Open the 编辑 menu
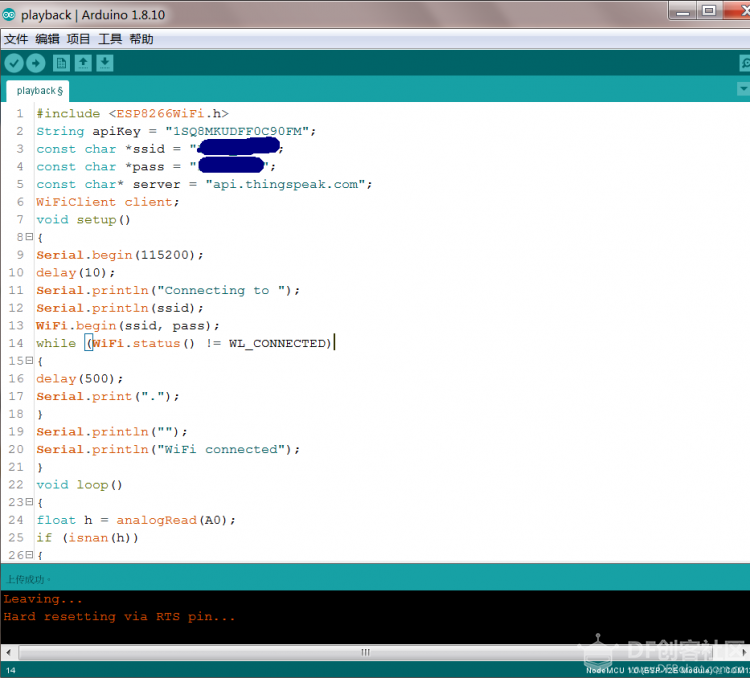The width and height of the screenshot is (750, 678). (47, 39)
